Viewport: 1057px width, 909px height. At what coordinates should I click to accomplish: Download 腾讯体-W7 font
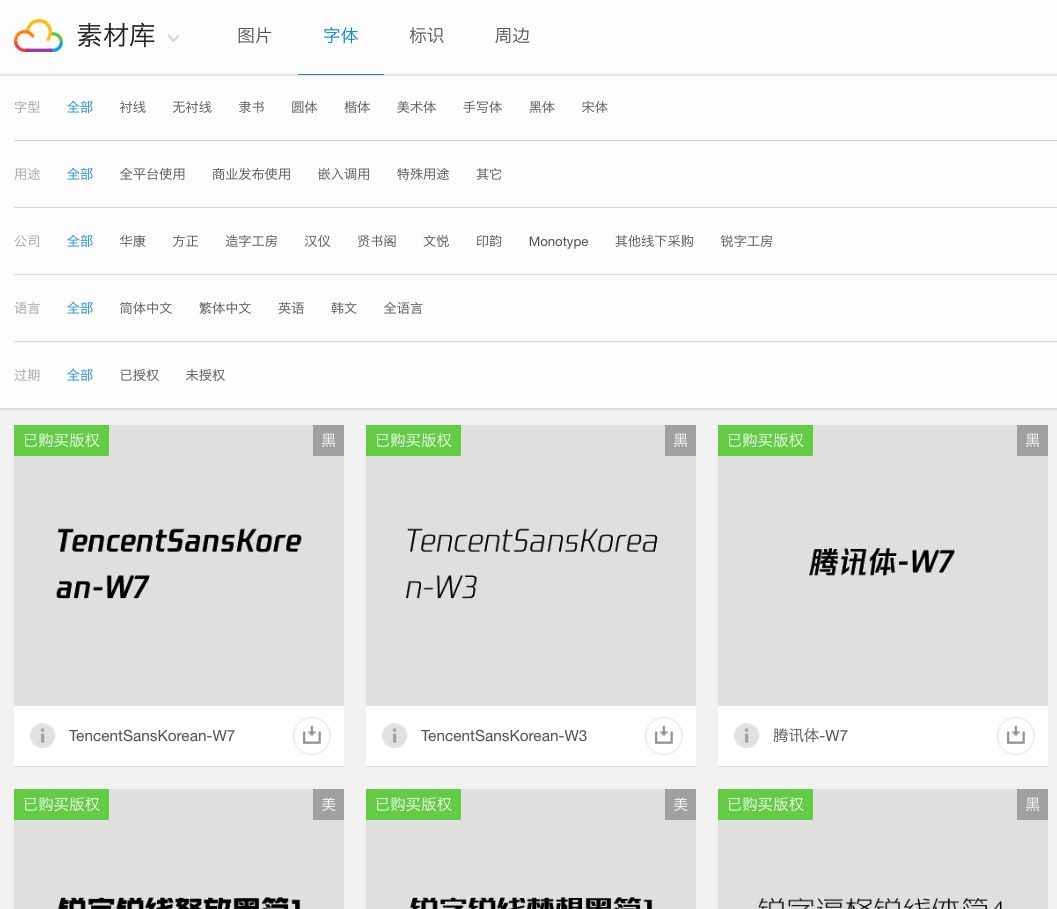click(1015, 735)
